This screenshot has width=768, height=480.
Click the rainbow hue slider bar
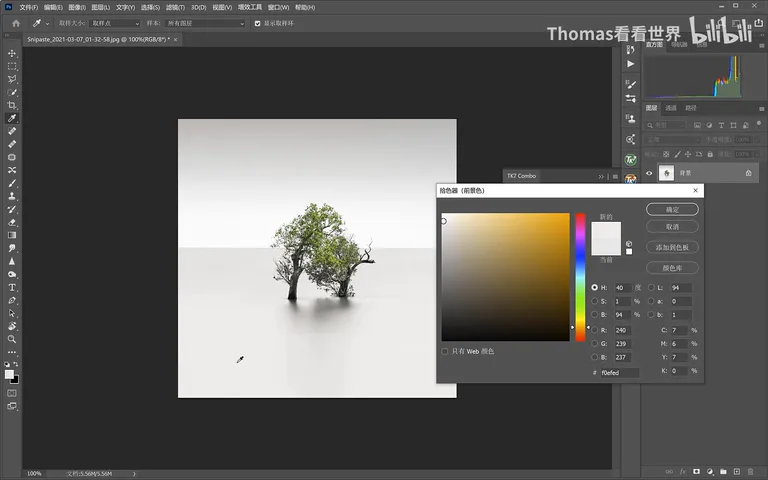point(580,277)
